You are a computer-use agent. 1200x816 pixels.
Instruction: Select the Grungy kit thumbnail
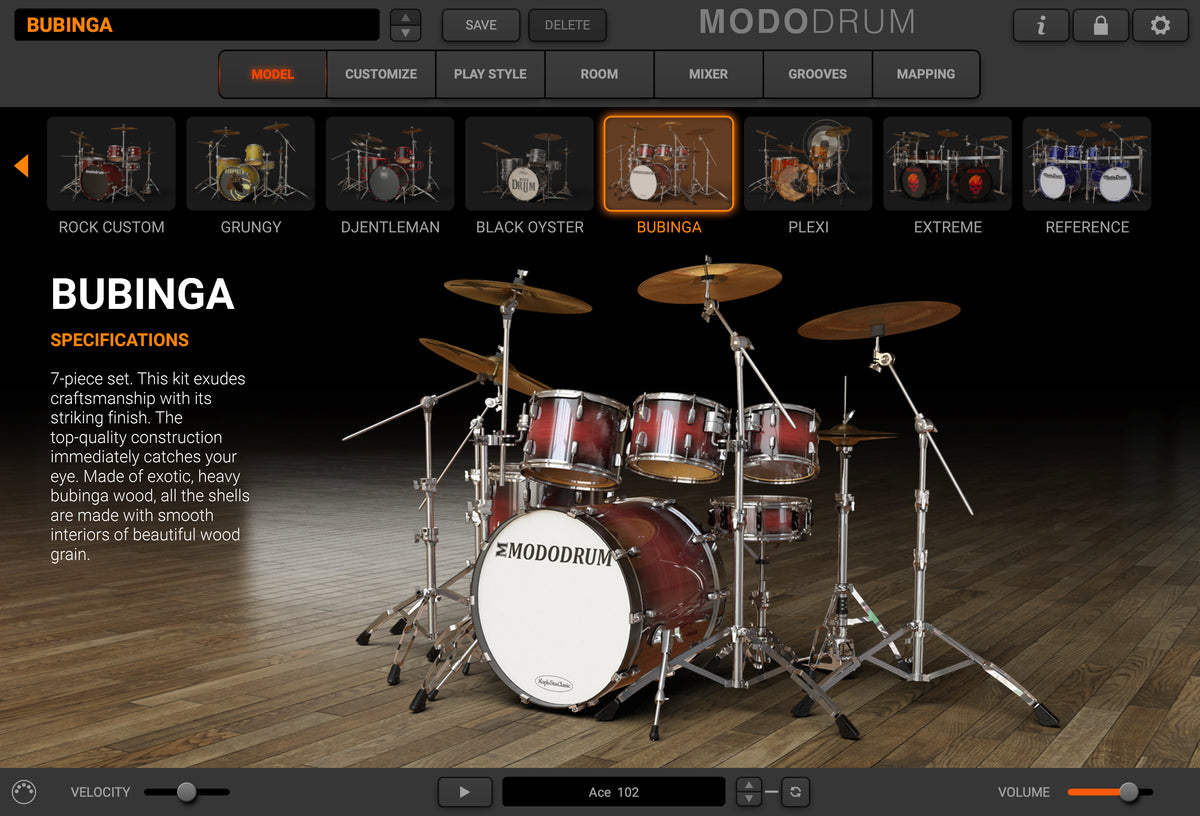click(250, 164)
